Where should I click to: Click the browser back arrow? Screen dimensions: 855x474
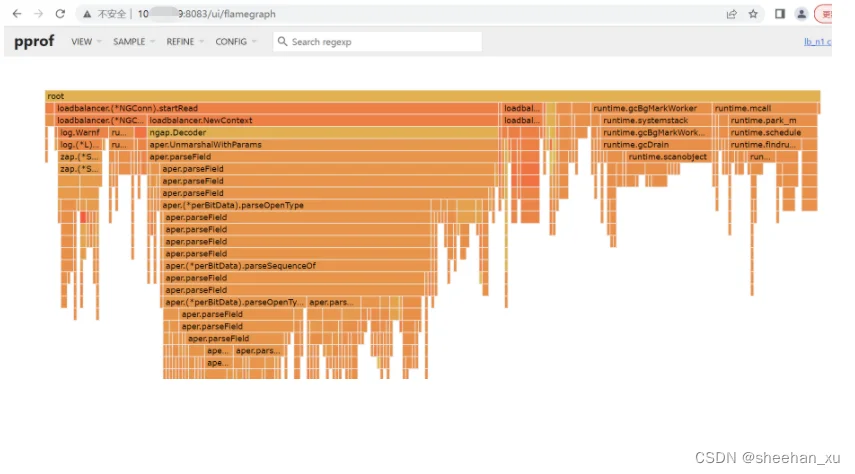coord(17,14)
